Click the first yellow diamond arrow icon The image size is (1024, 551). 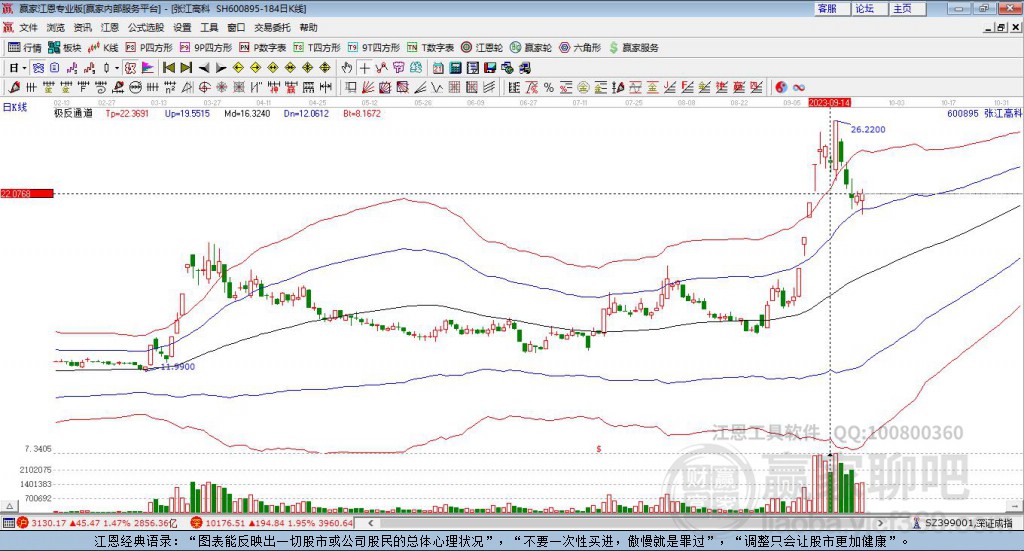(238, 68)
